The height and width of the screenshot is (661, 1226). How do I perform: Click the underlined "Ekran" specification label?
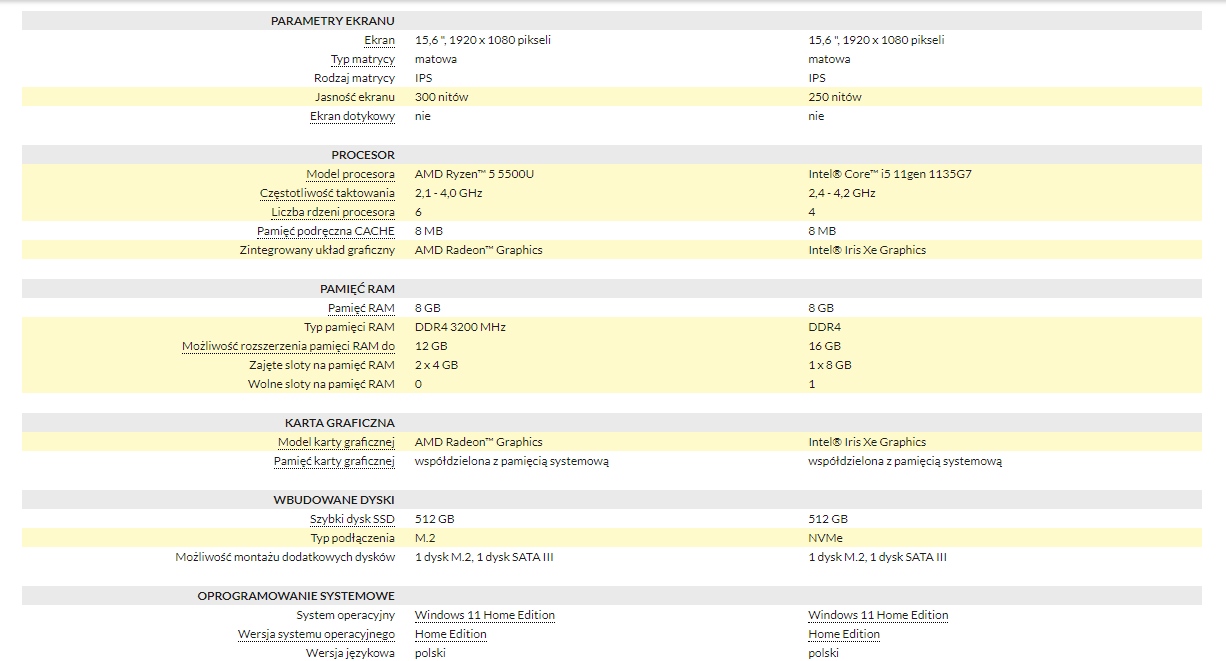tap(379, 40)
